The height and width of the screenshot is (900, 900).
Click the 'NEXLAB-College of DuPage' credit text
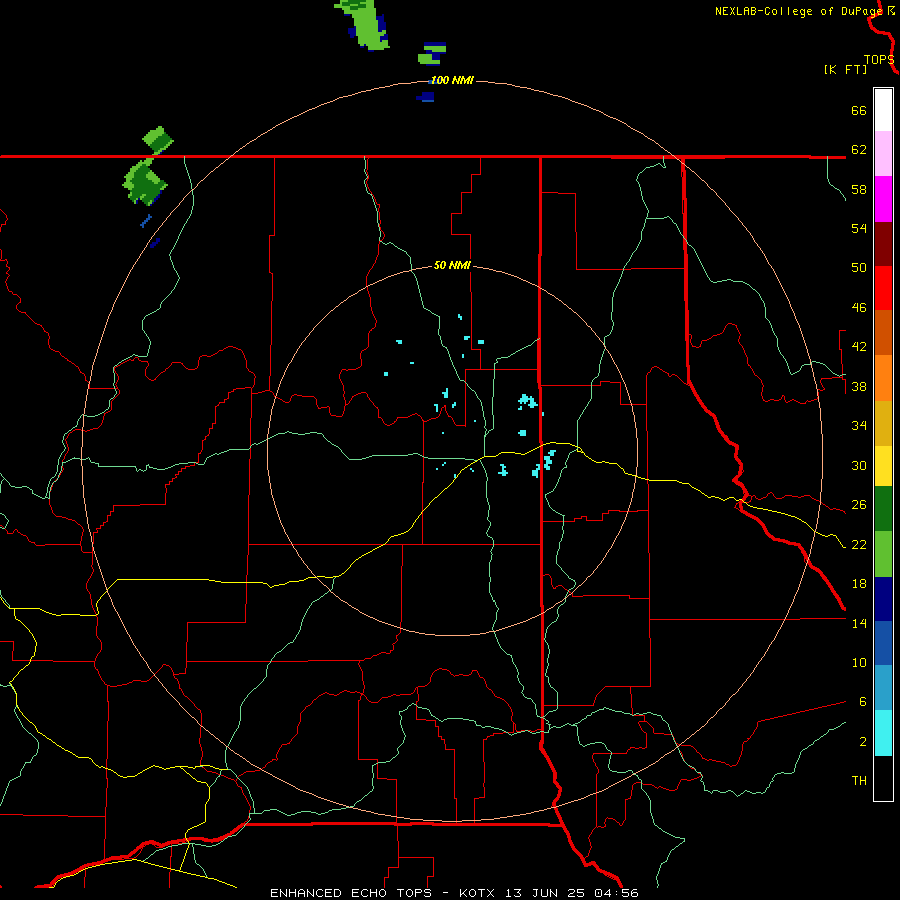(798, 11)
